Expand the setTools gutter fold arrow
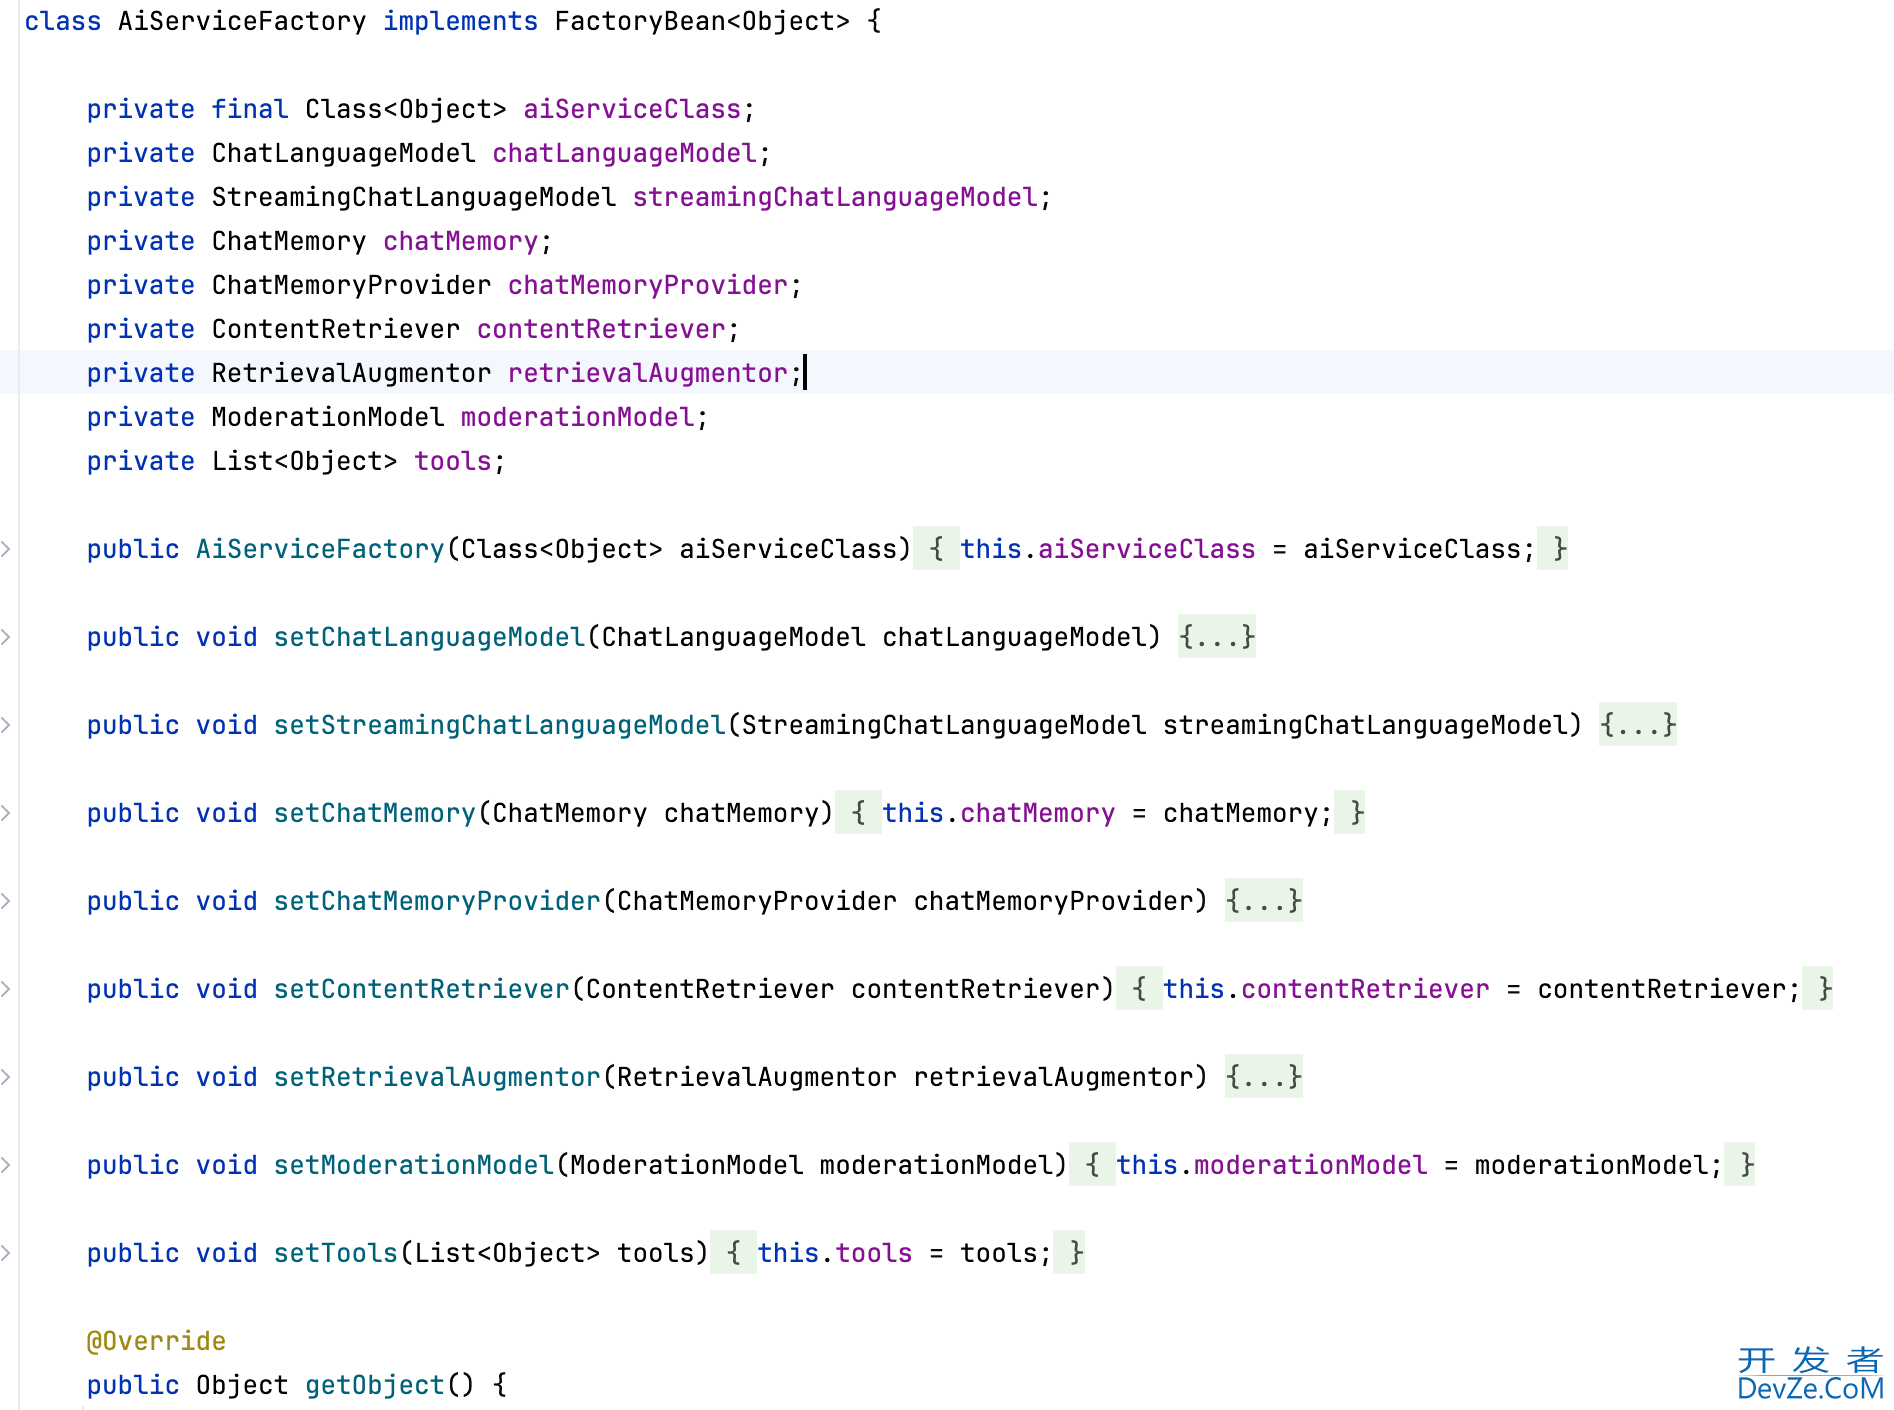The height and width of the screenshot is (1410, 1894). click(6, 1253)
